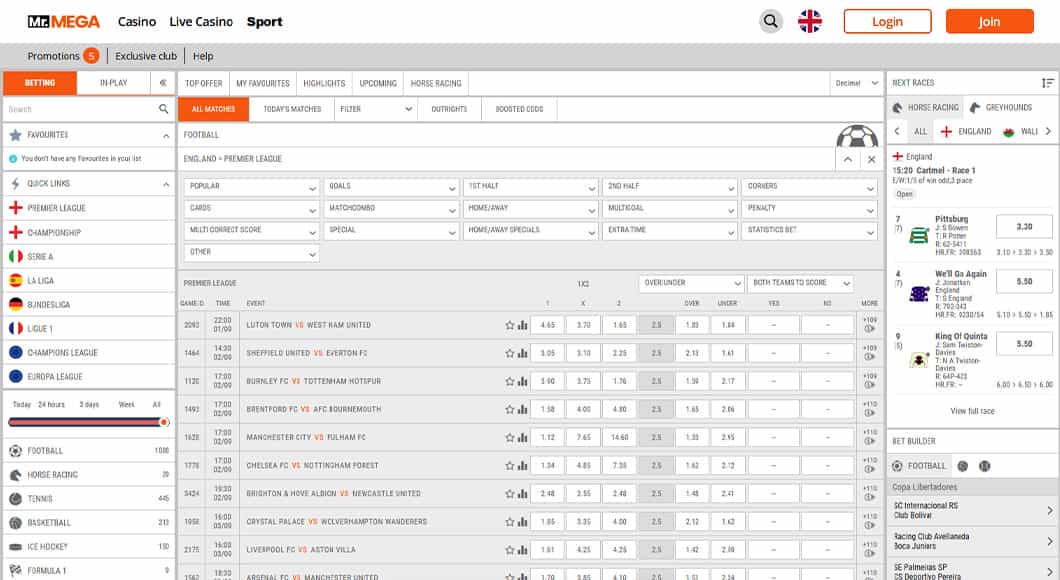Click the search magnifier in sidebar search box

[x=164, y=109]
